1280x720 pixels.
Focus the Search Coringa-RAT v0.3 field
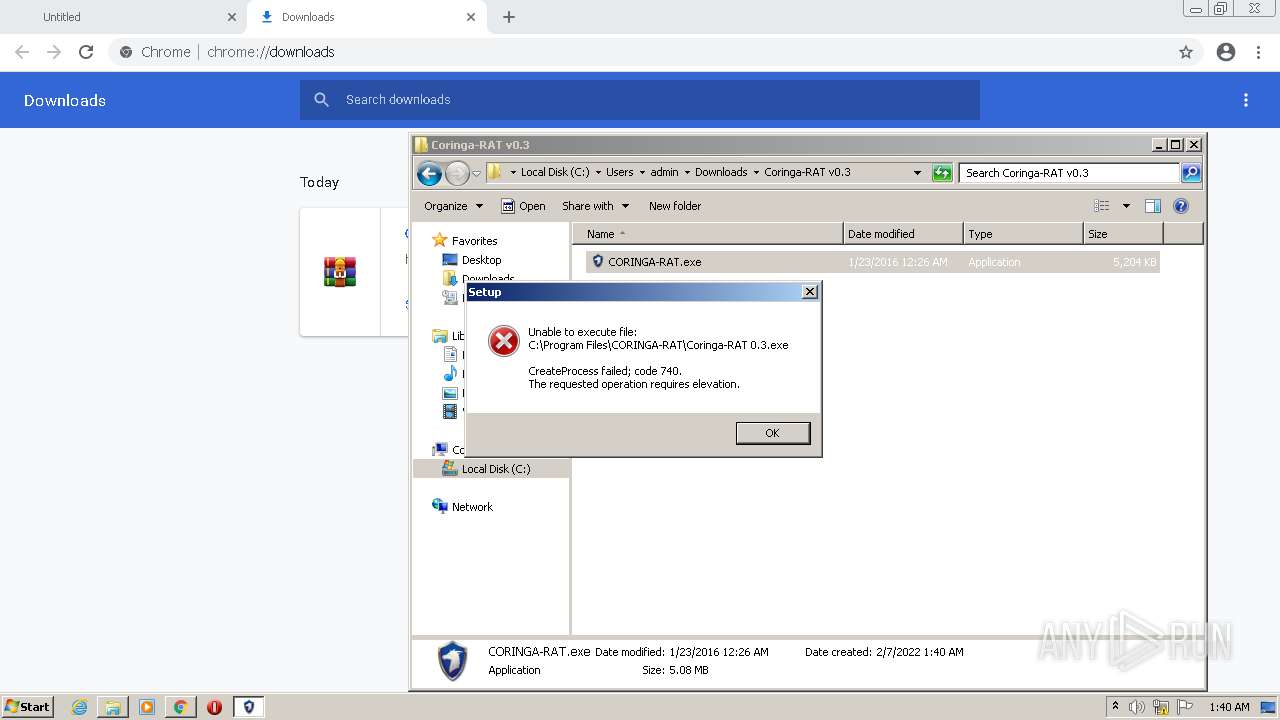click(x=1069, y=173)
